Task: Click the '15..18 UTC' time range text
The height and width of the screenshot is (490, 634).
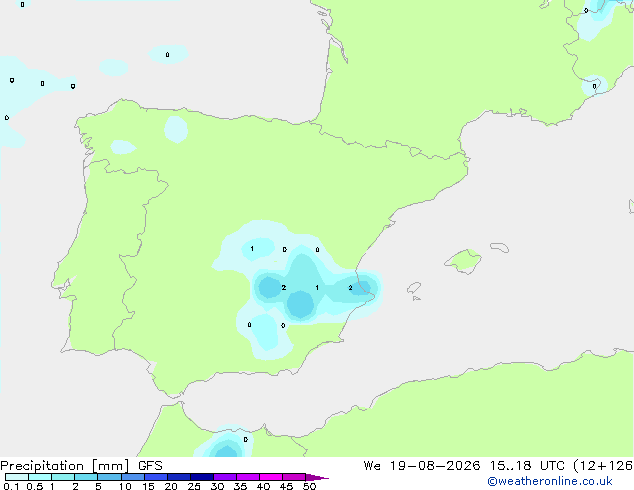Action: [527, 466]
